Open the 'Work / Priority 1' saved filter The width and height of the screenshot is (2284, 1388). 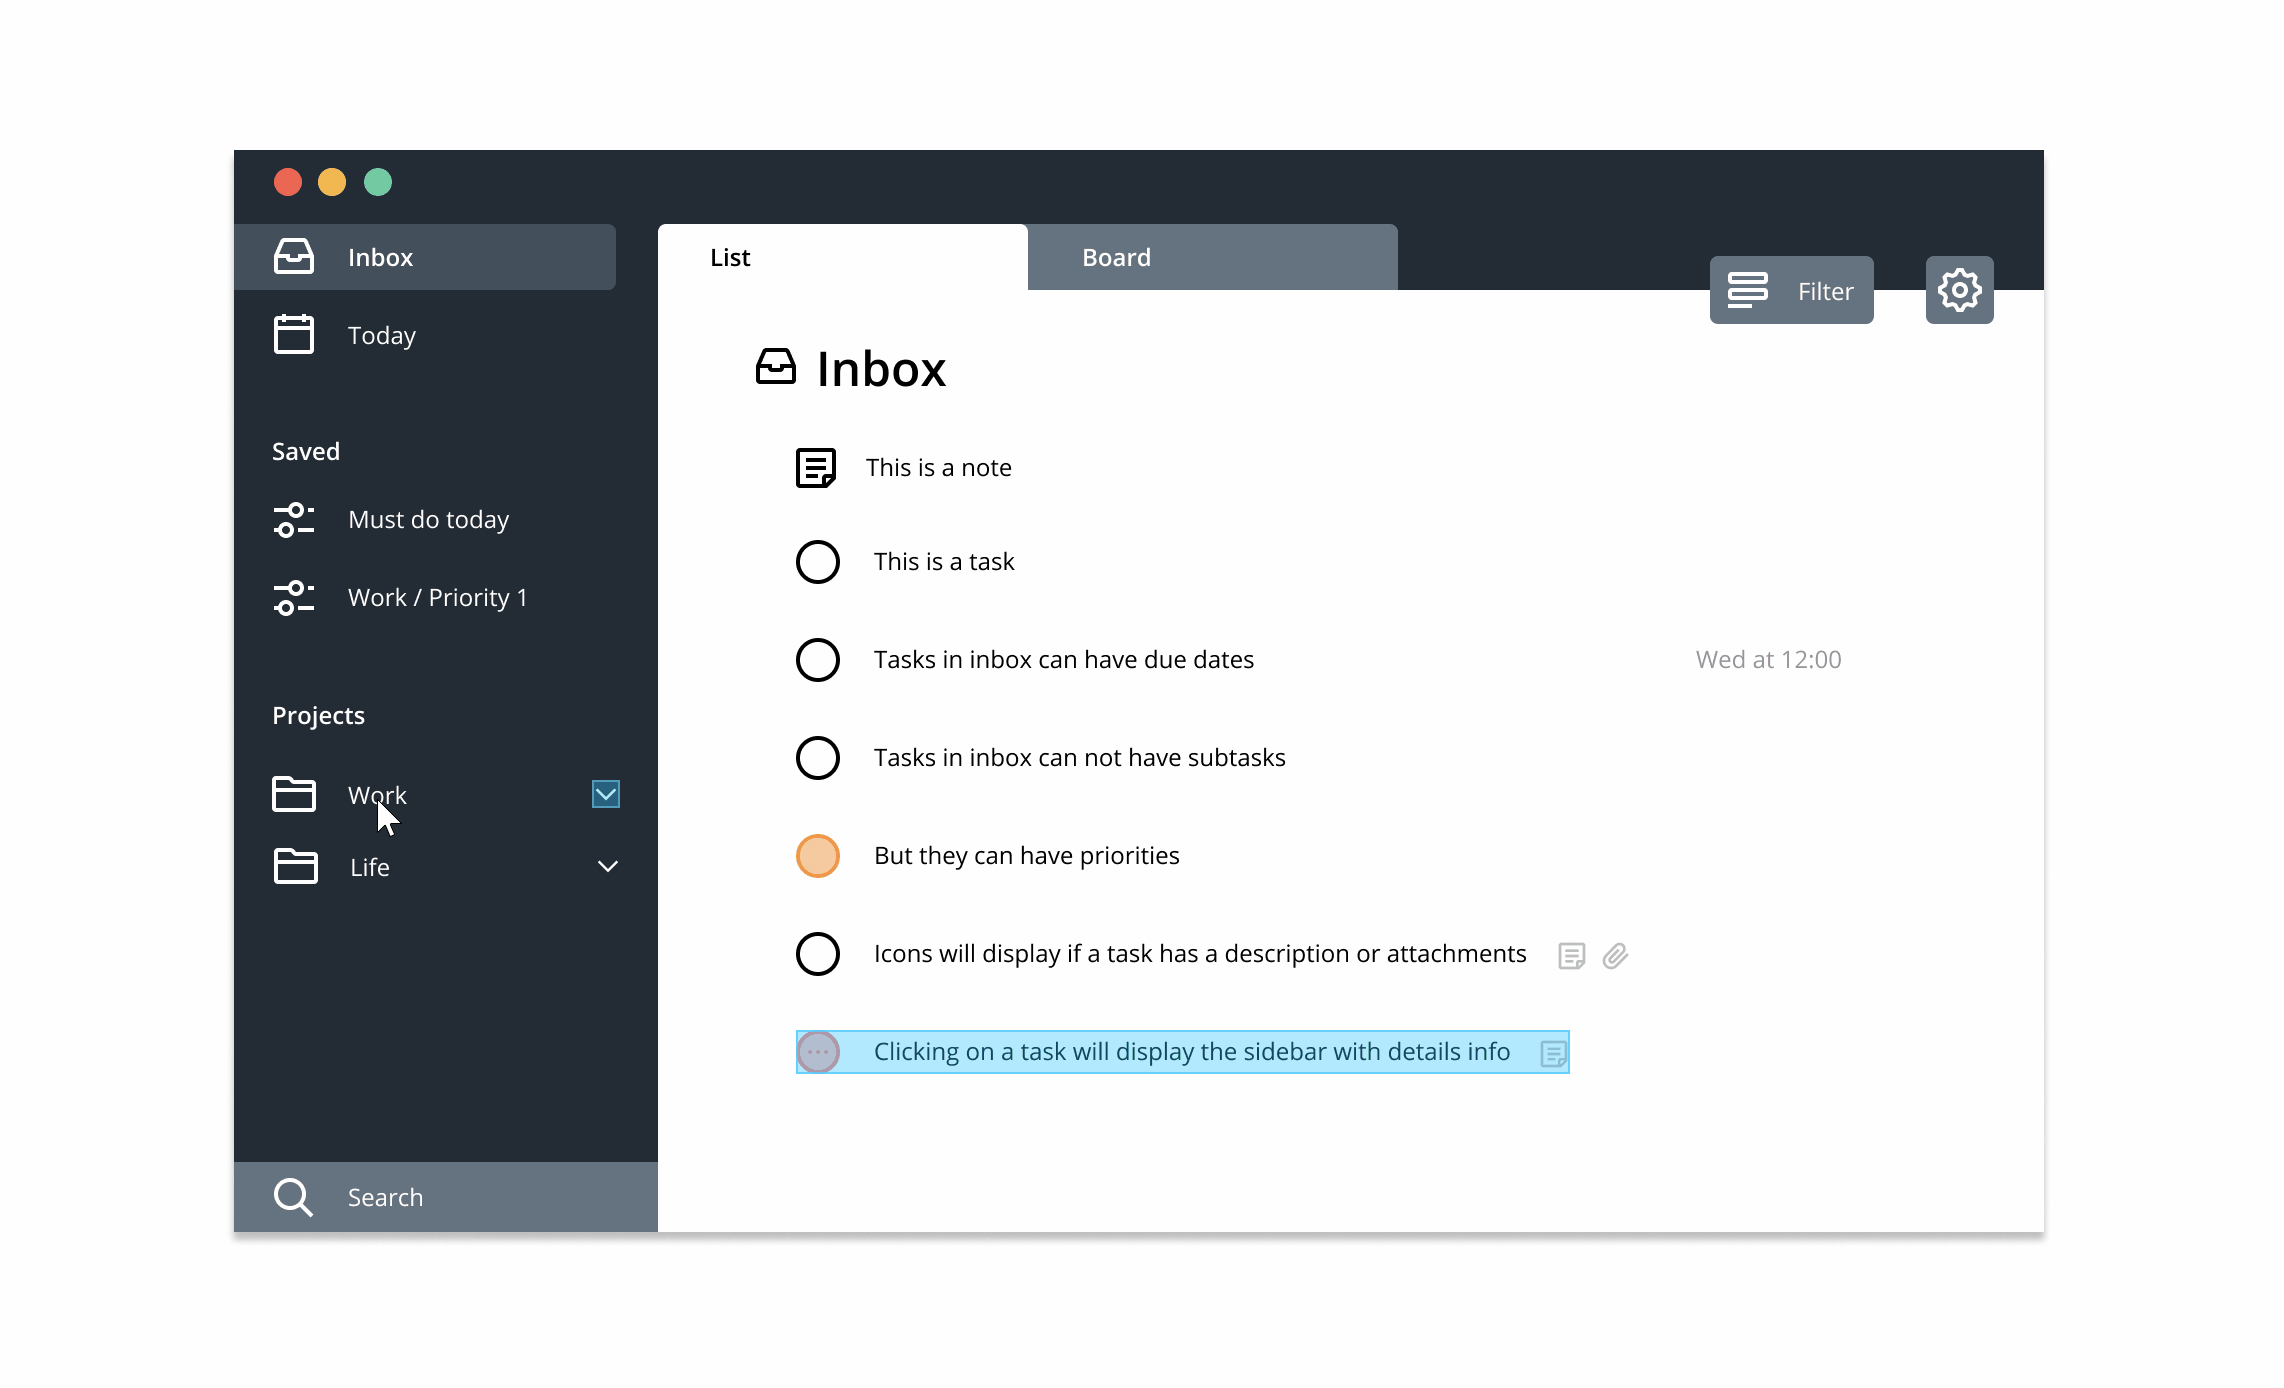[x=437, y=598]
